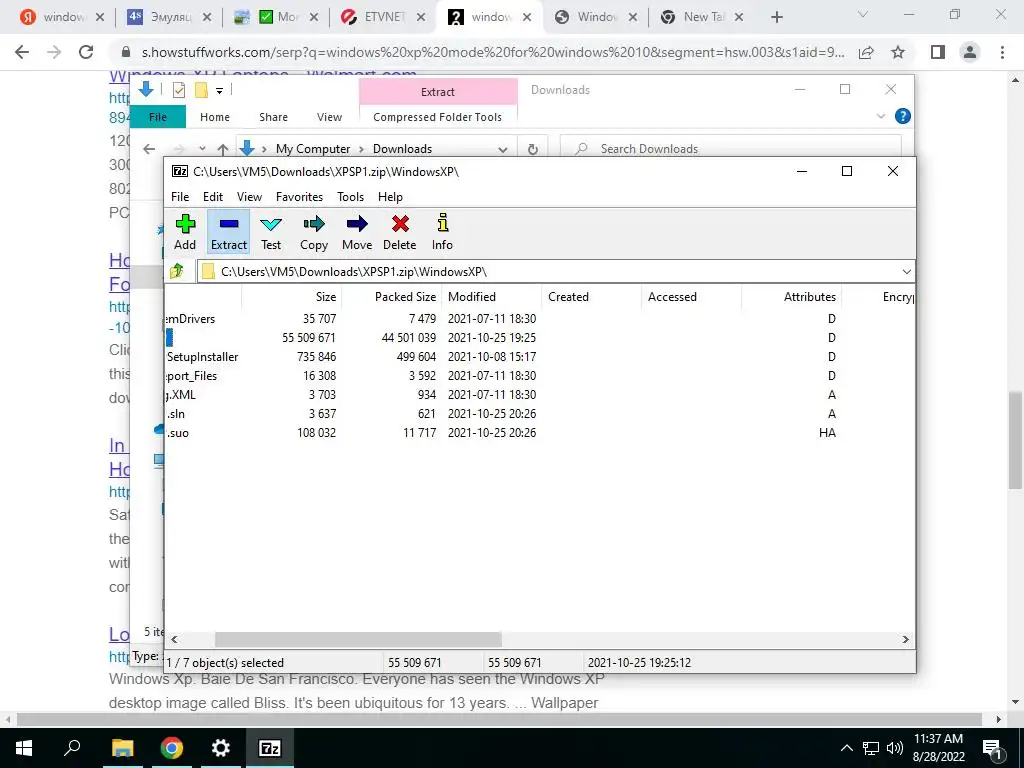Open 7-Zip View menu
Image resolution: width=1024 pixels, height=768 pixels.
[249, 197]
